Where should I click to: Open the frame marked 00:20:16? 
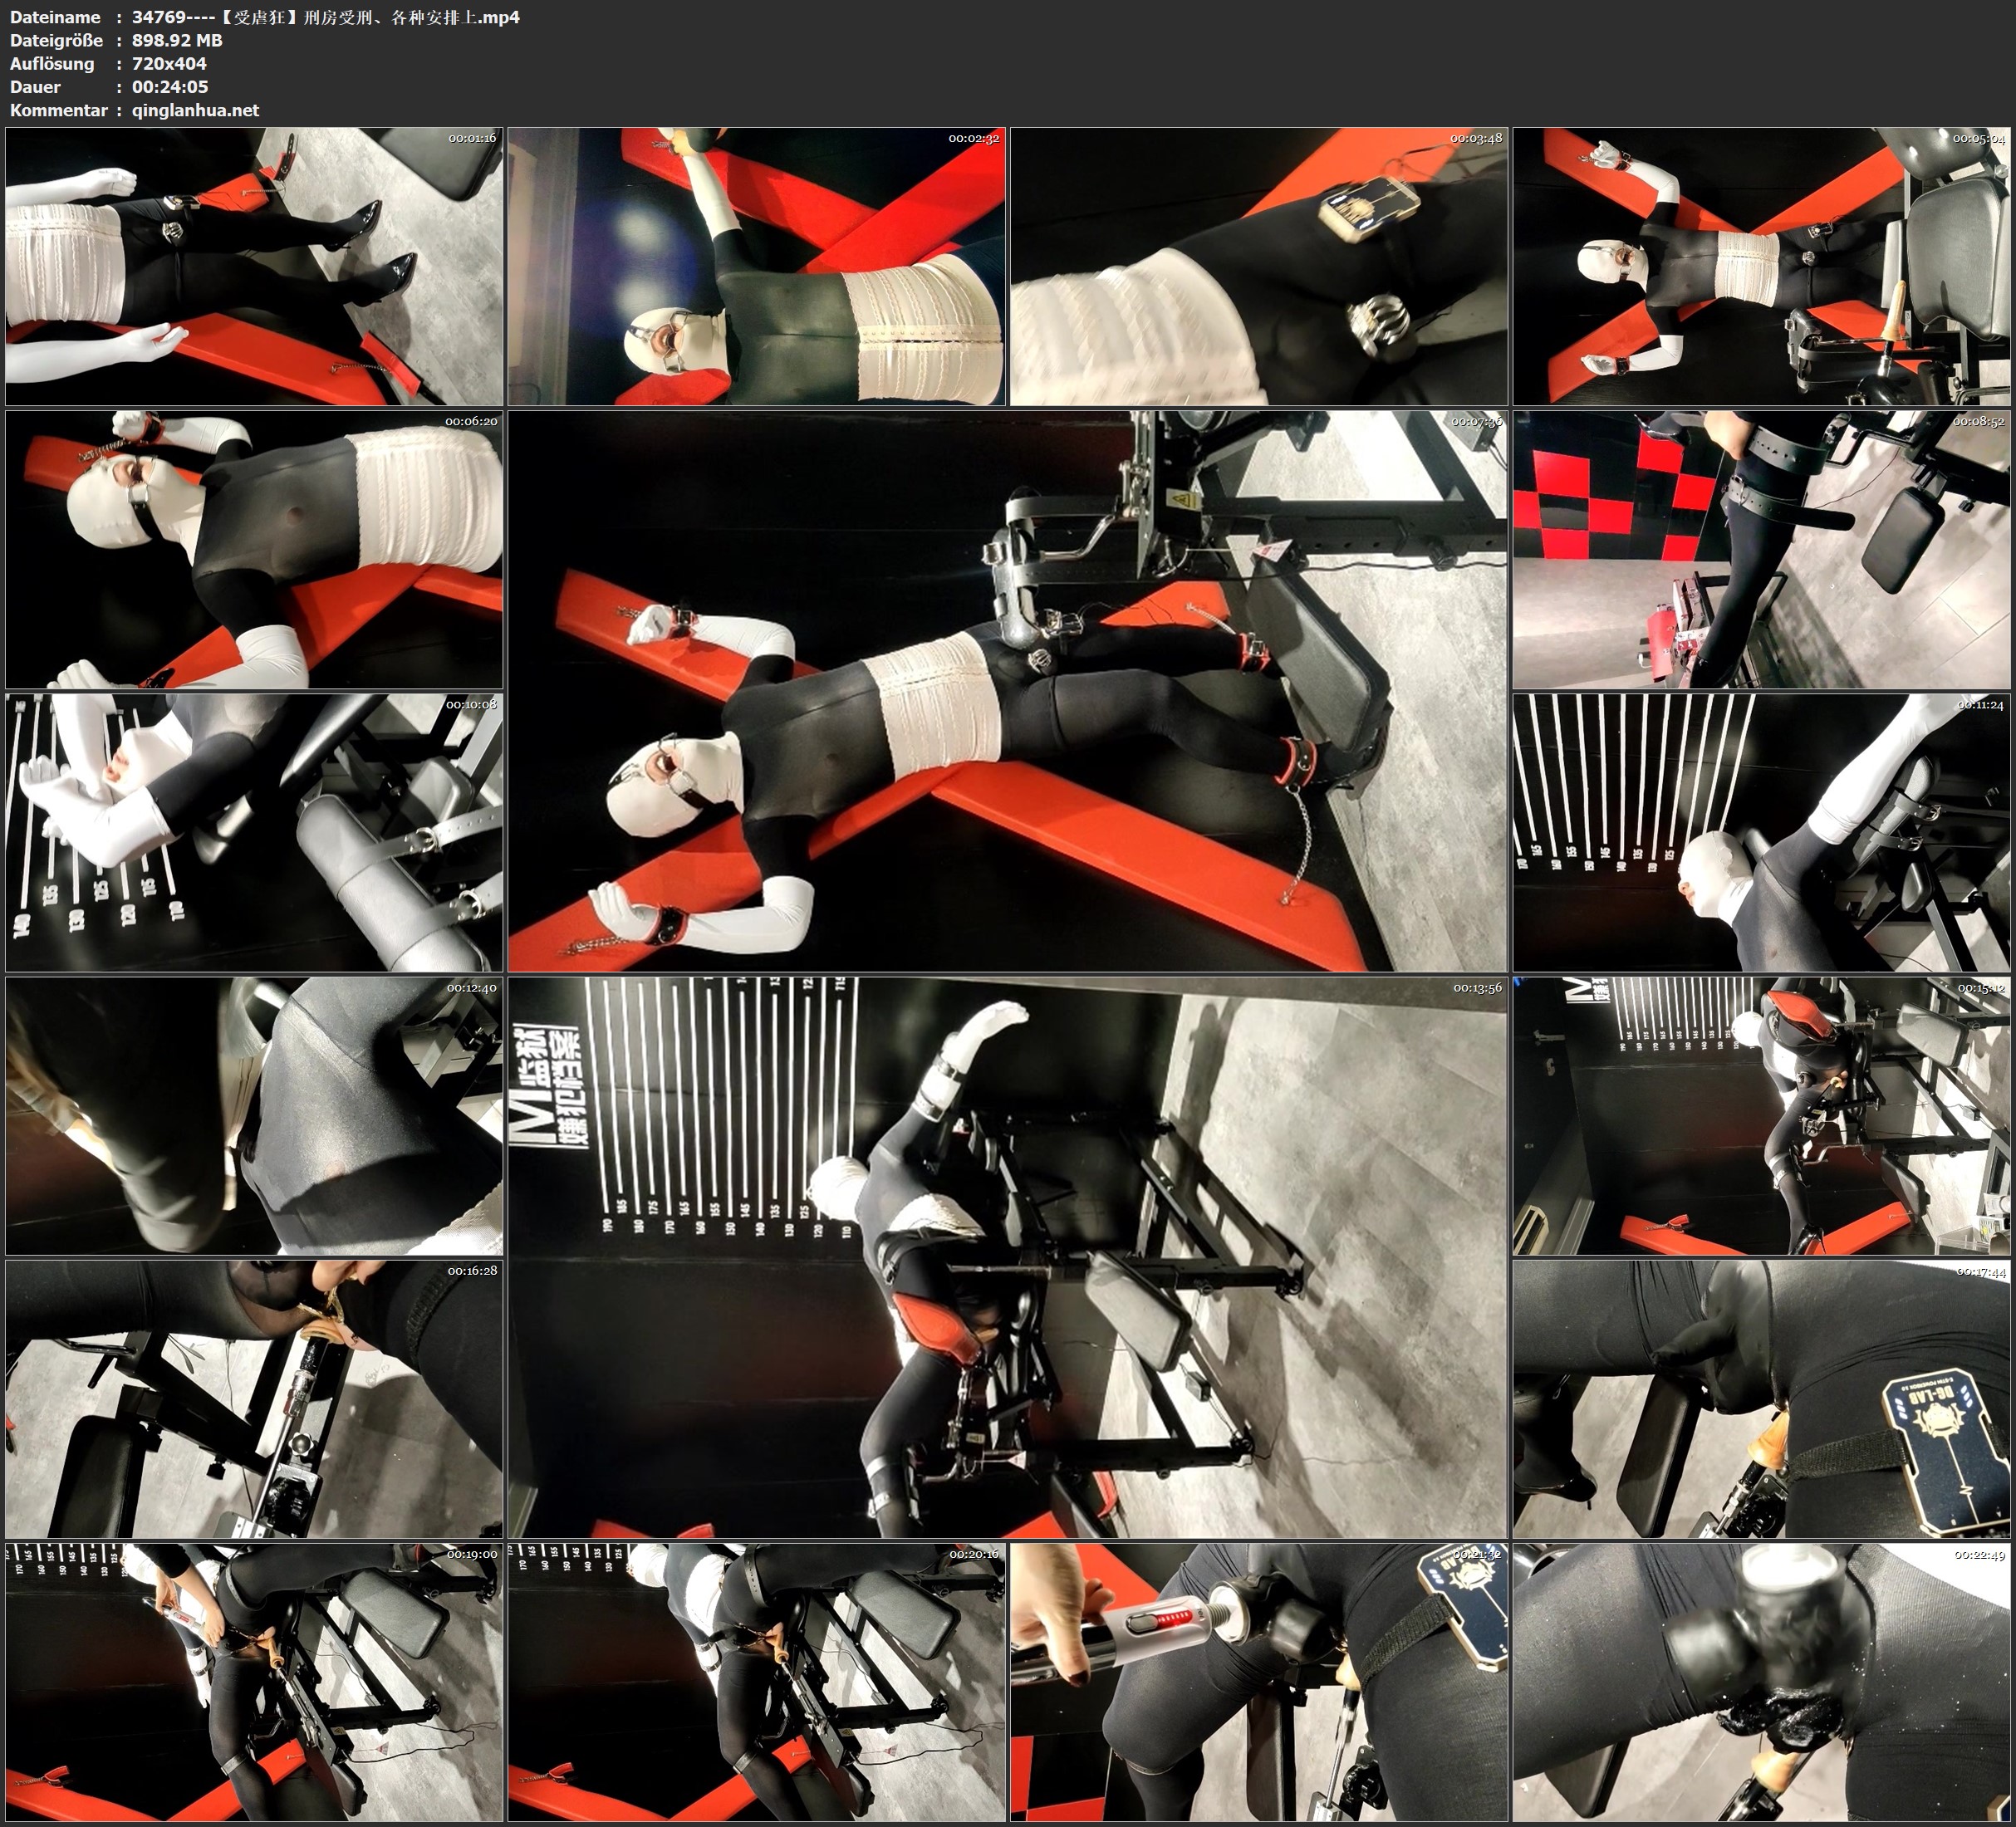757,1681
